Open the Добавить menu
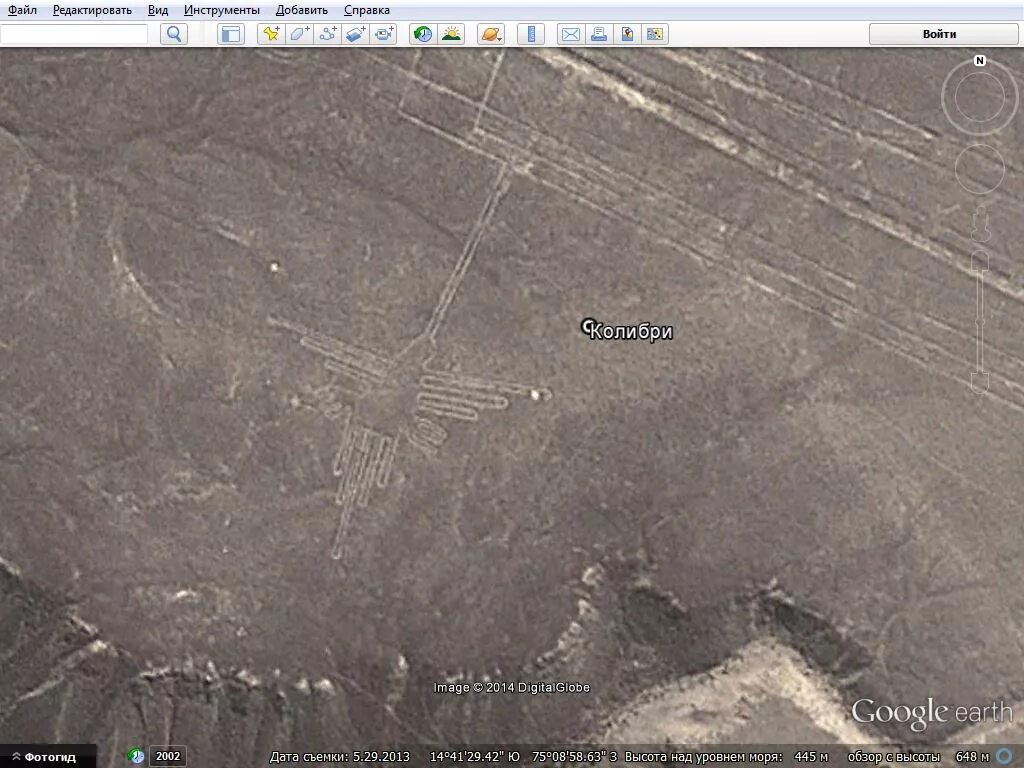The height and width of the screenshot is (768, 1024). click(x=301, y=10)
